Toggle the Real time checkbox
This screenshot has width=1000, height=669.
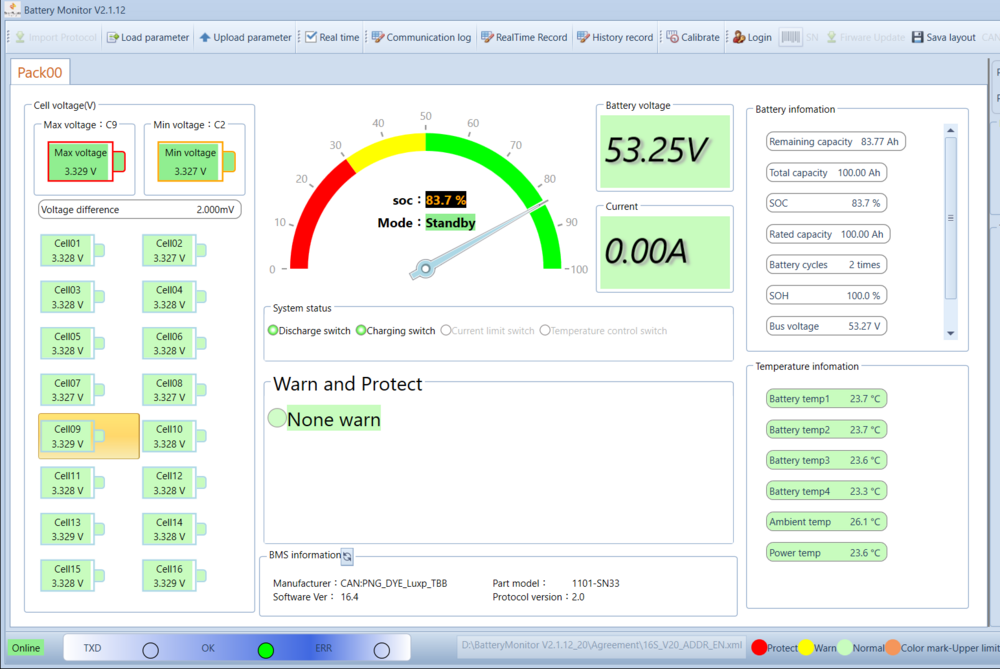tap(311, 37)
